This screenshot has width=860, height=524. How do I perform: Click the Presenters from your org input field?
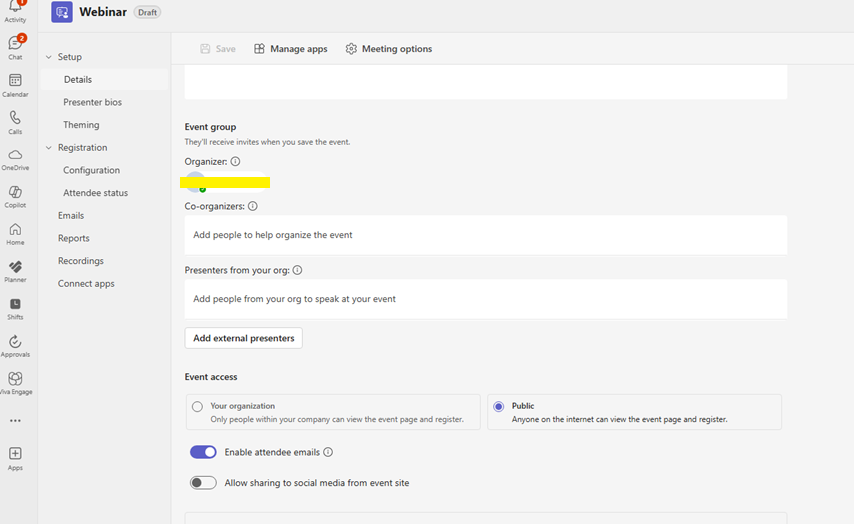(486, 299)
